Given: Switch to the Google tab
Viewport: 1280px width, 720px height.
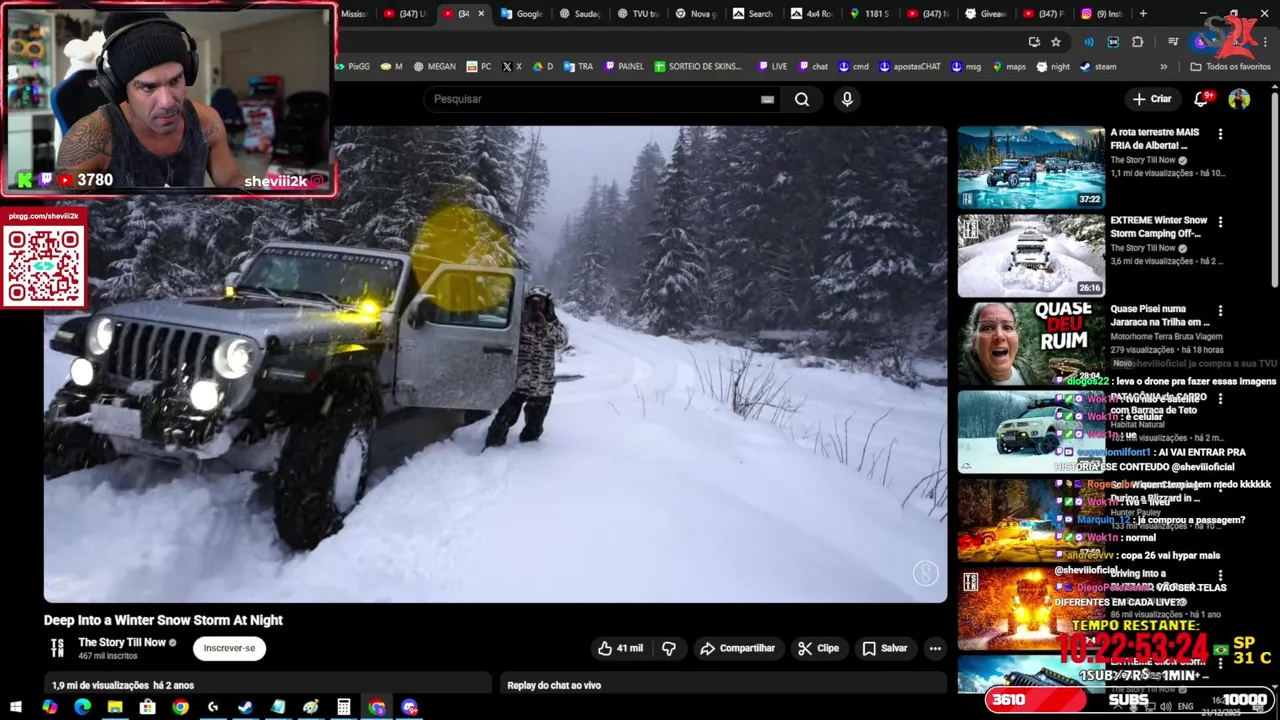Looking at the screenshot, I should pos(521,13).
